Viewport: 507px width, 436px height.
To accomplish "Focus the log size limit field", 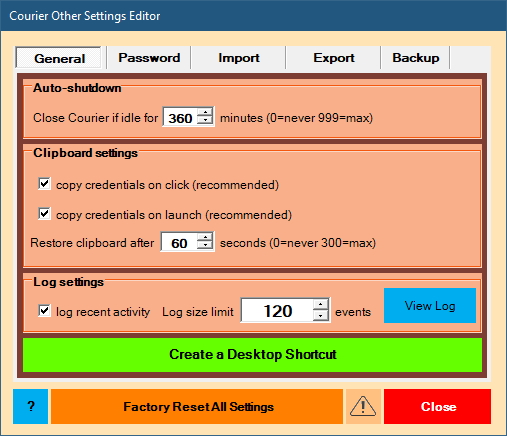I will coord(277,310).
